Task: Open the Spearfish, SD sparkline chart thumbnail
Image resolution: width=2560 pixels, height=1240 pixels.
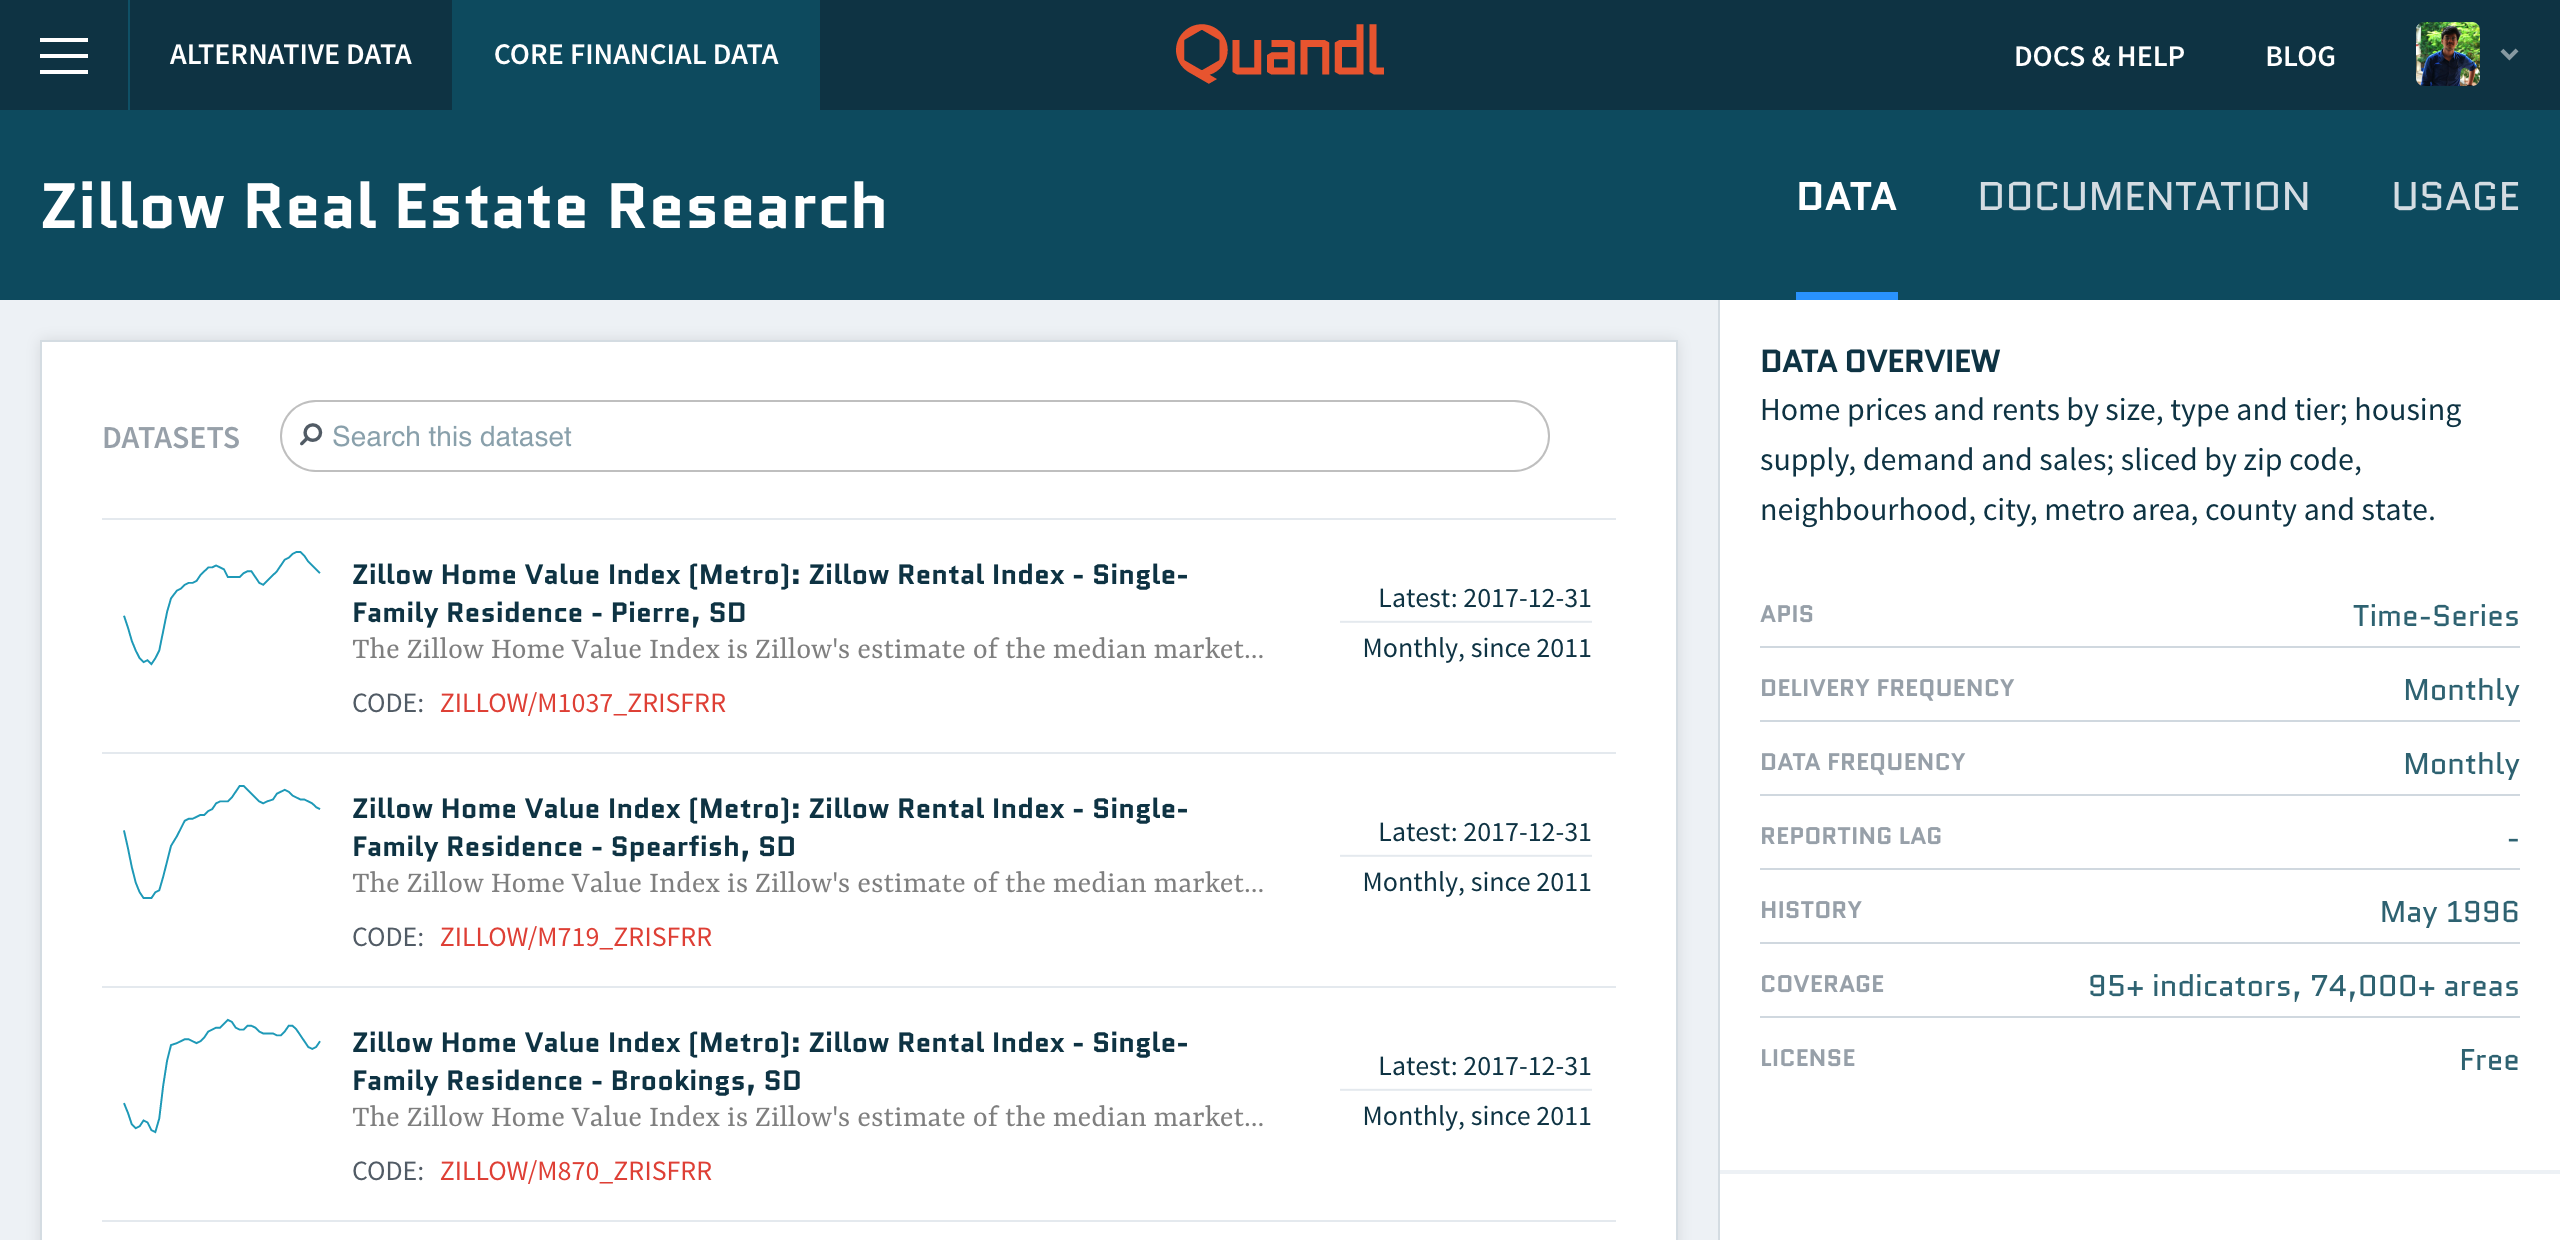Action: [221, 841]
